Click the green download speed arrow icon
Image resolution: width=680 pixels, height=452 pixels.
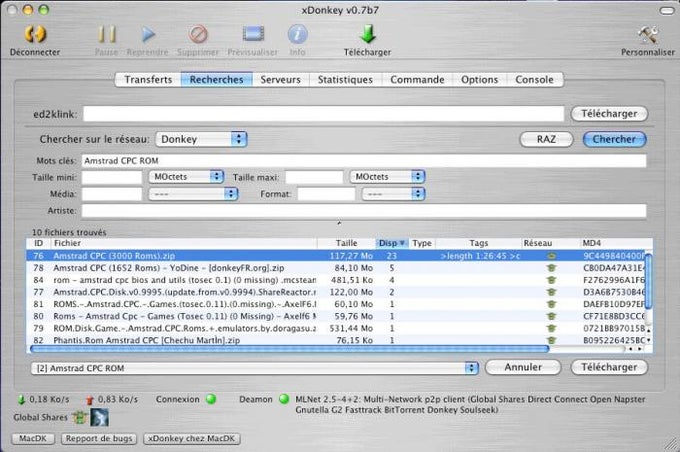tap(21, 400)
